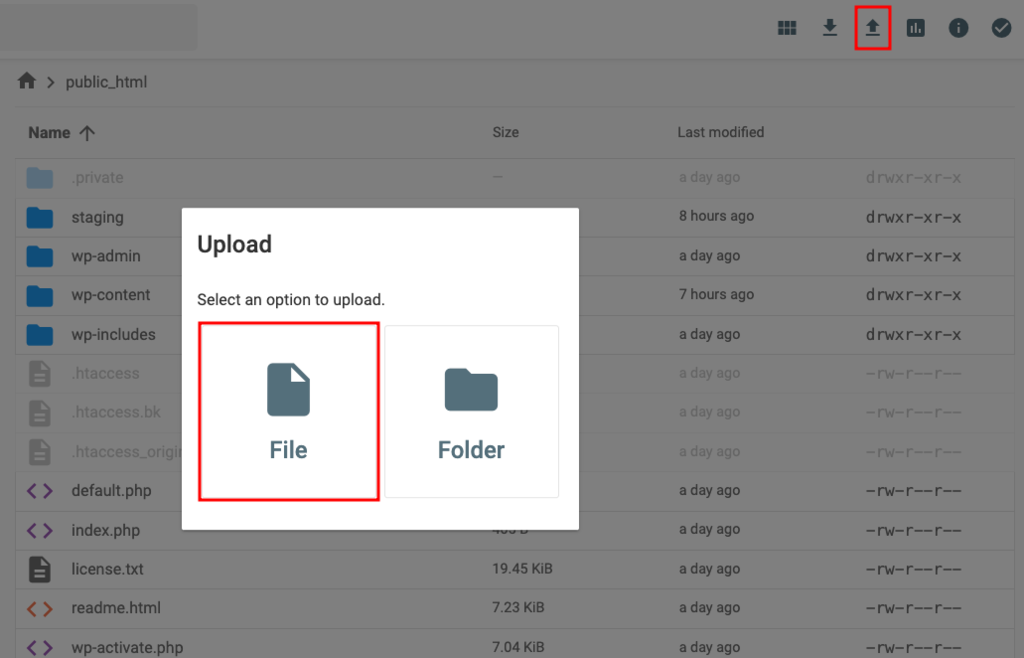Click the search field at top left

pos(98,27)
